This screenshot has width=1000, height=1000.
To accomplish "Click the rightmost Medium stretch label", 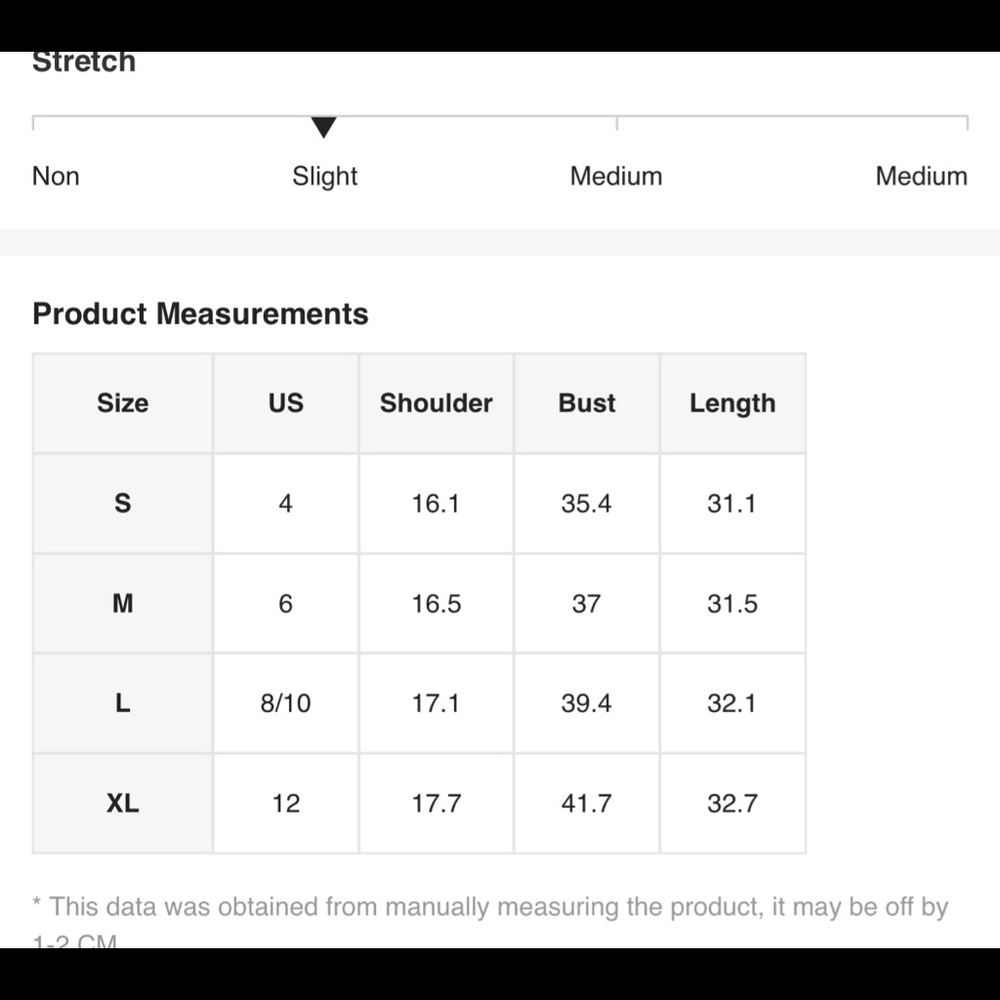I will coord(921,176).
